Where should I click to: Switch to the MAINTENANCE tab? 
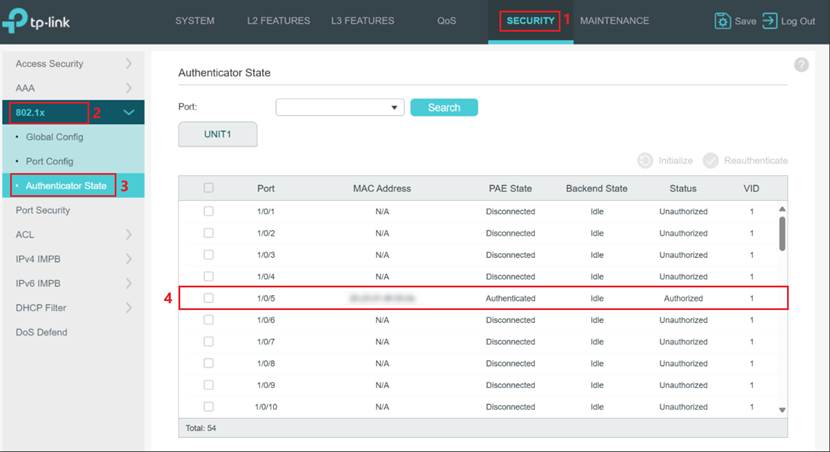coord(614,21)
